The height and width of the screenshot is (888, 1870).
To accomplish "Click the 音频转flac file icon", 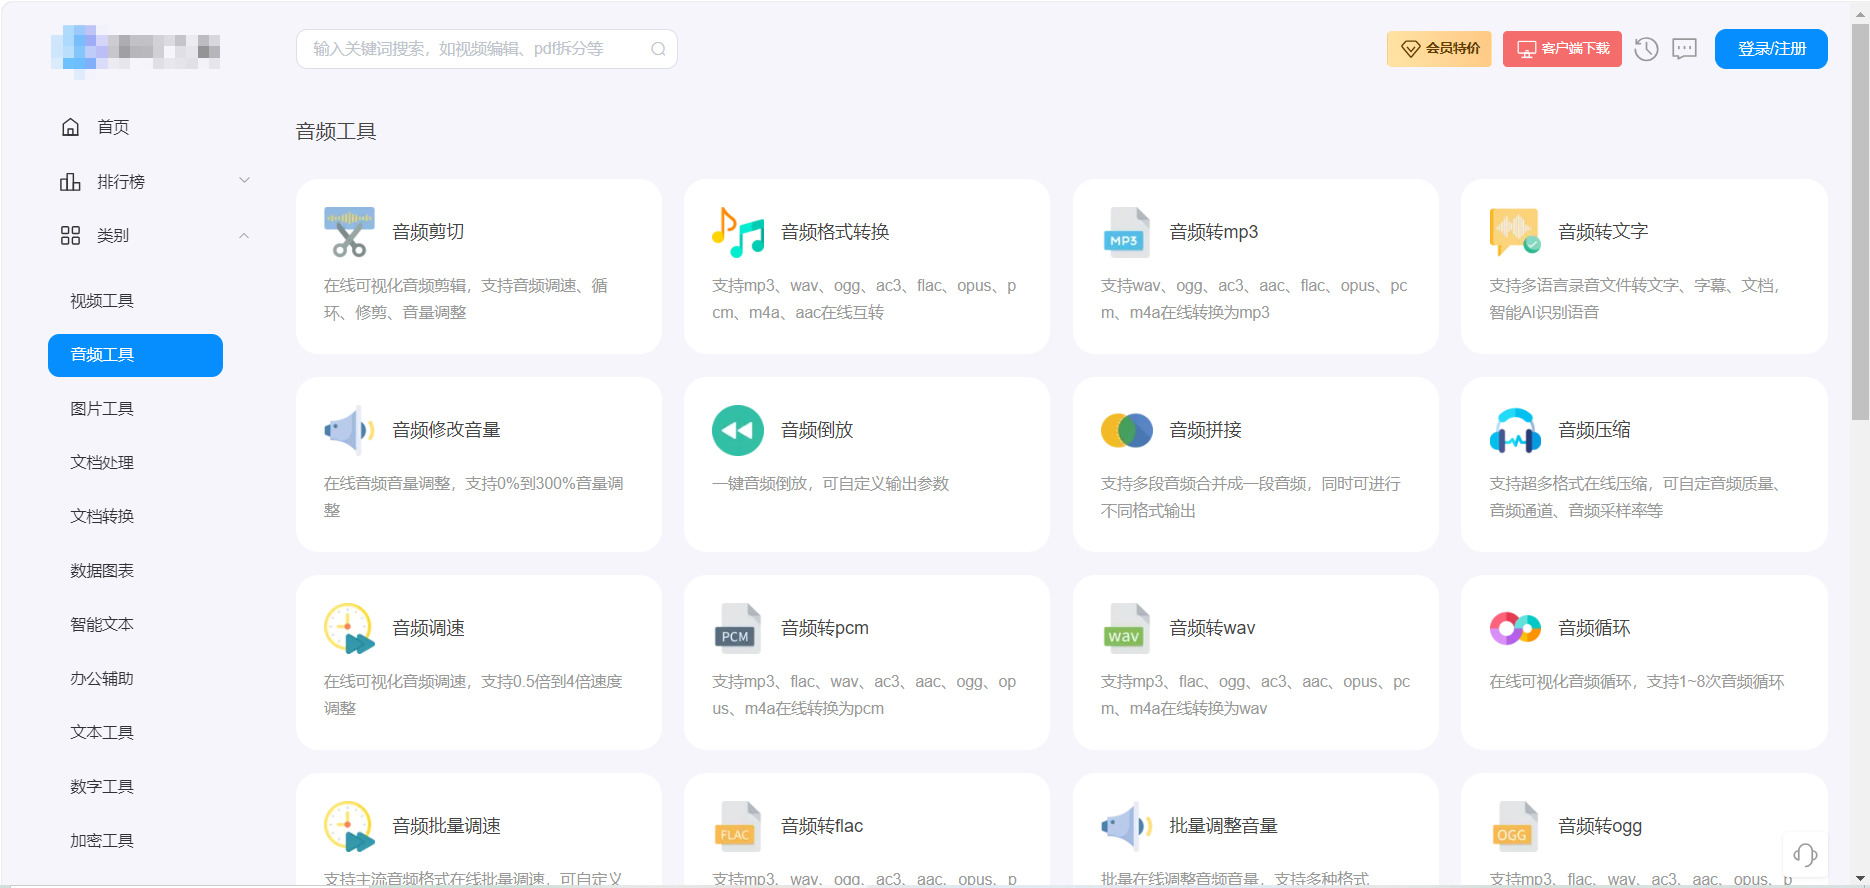I will [738, 826].
